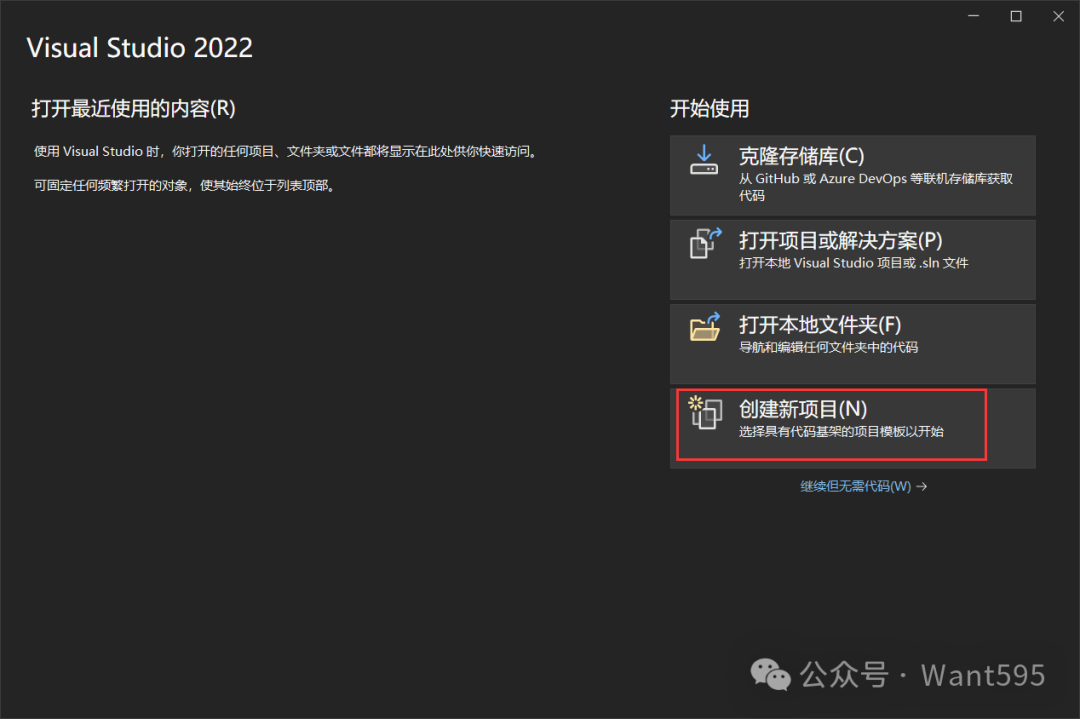Minimize the Visual Studio window

coord(973,16)
